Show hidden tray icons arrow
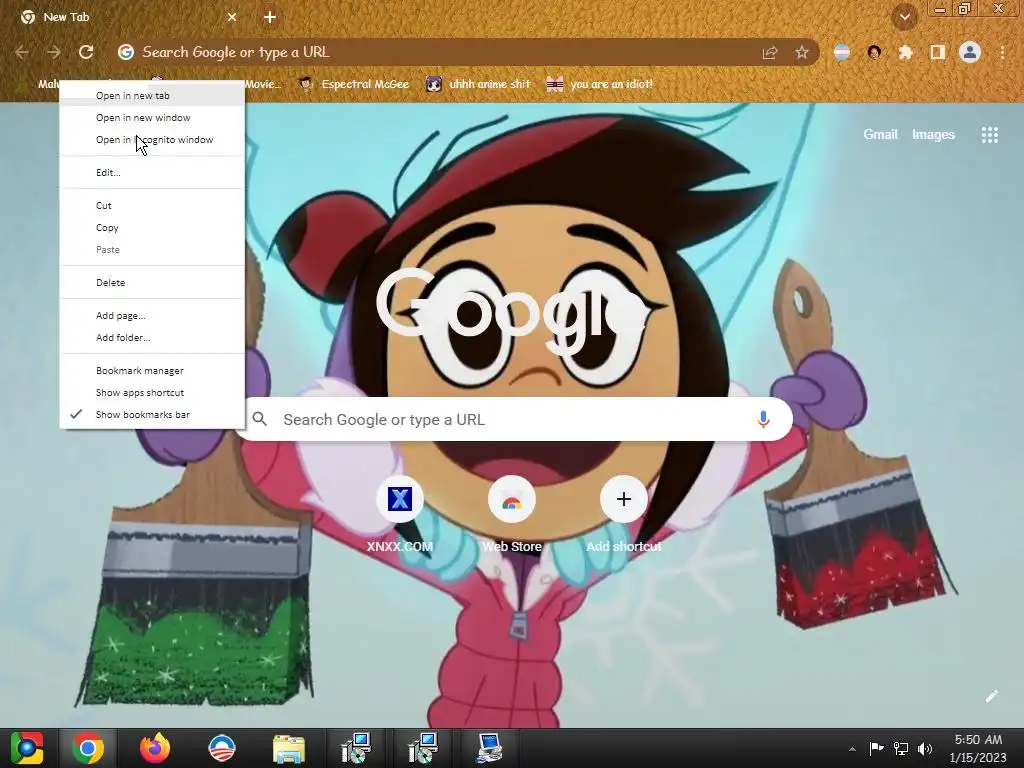 pyautogui.click(x=852, y=749)
